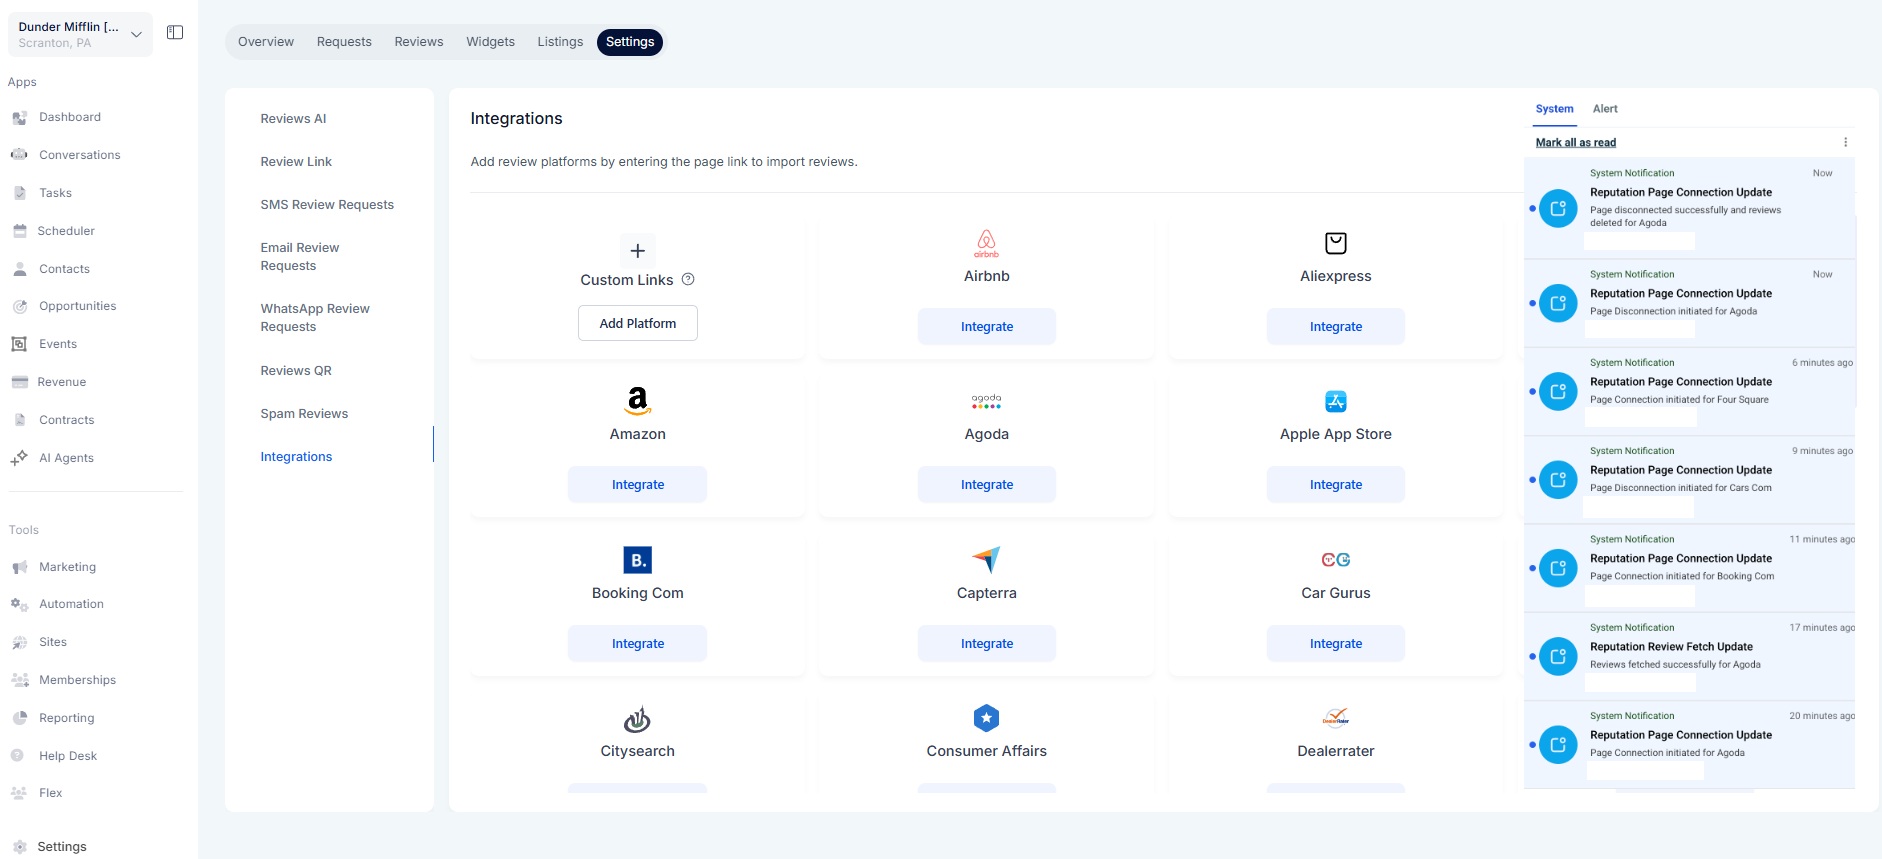Screen dimensions: 1882x859
Task: Integrate the Car Gurus platform
Action: pos(1336,644)
